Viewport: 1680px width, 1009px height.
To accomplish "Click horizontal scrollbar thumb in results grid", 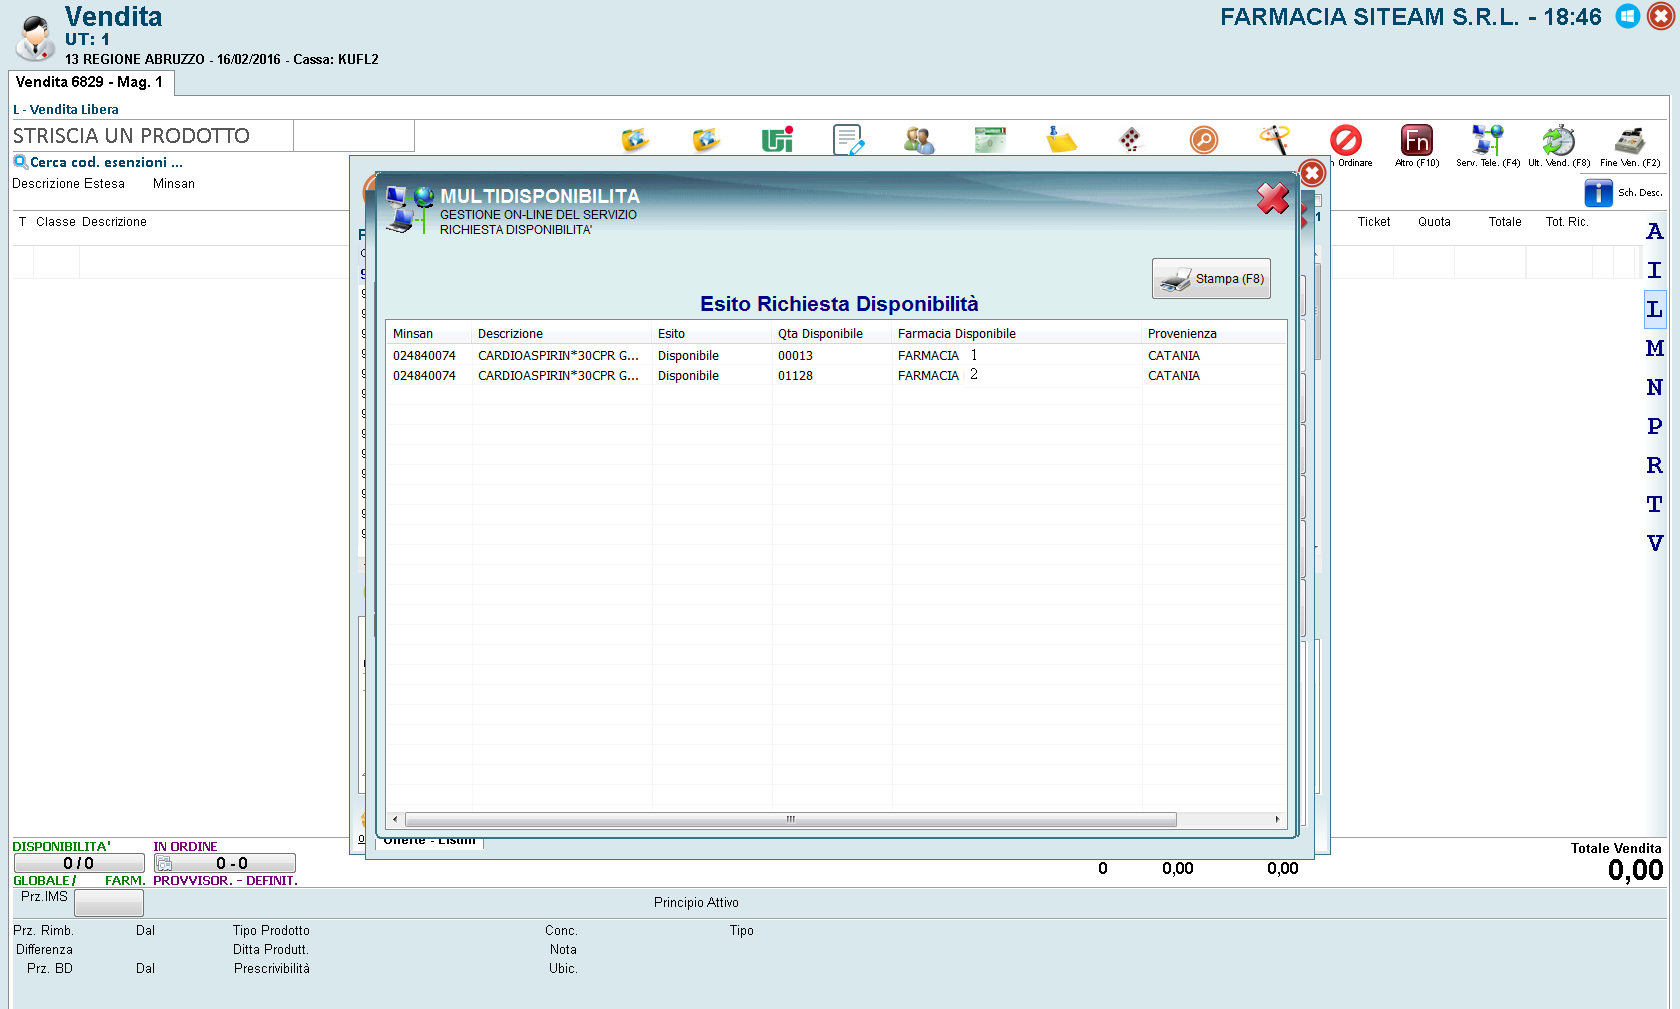I will (x=790, y=819).
